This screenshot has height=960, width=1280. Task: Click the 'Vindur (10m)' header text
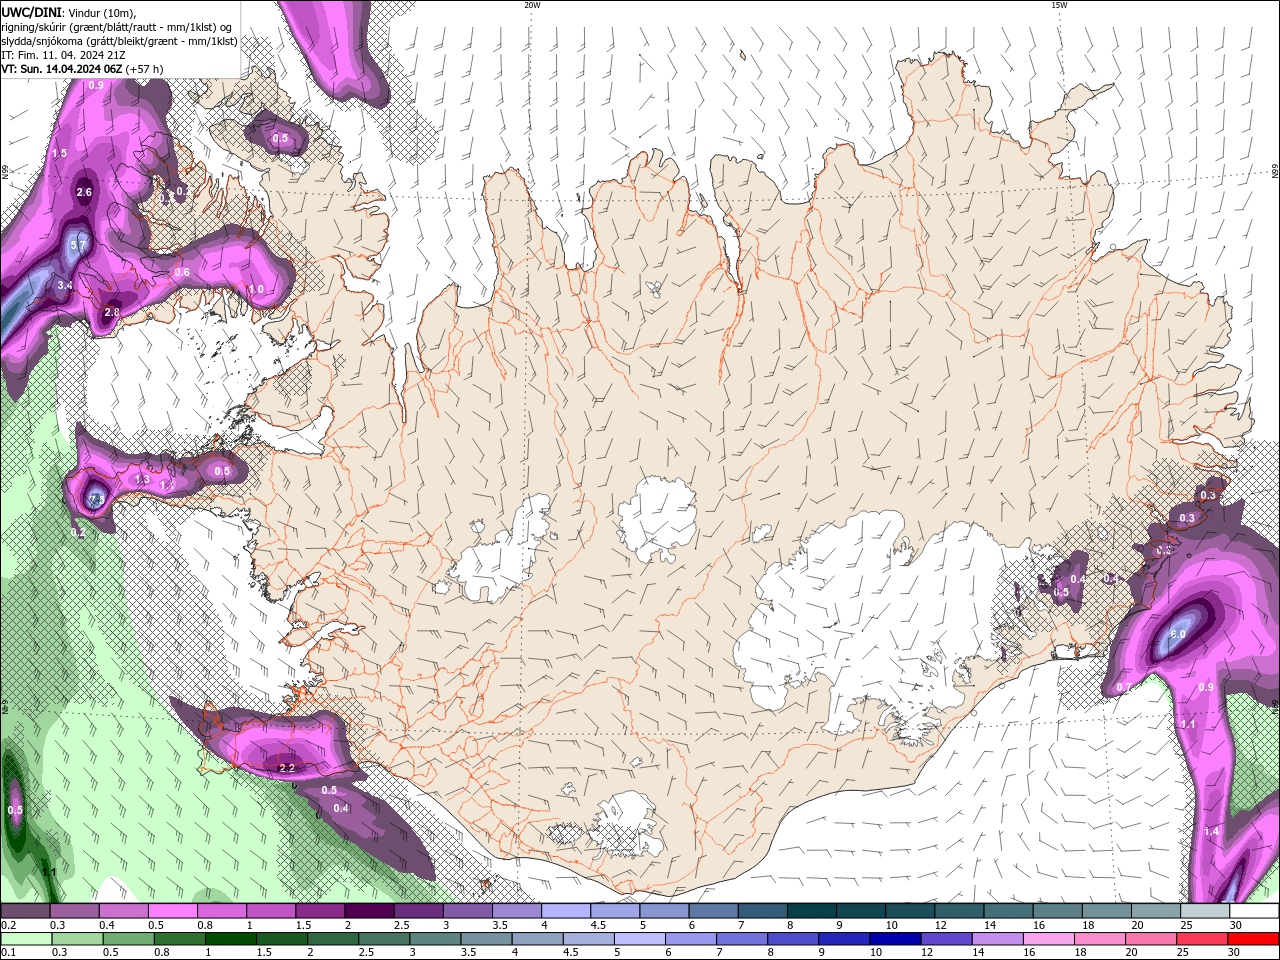coord(101,12)
